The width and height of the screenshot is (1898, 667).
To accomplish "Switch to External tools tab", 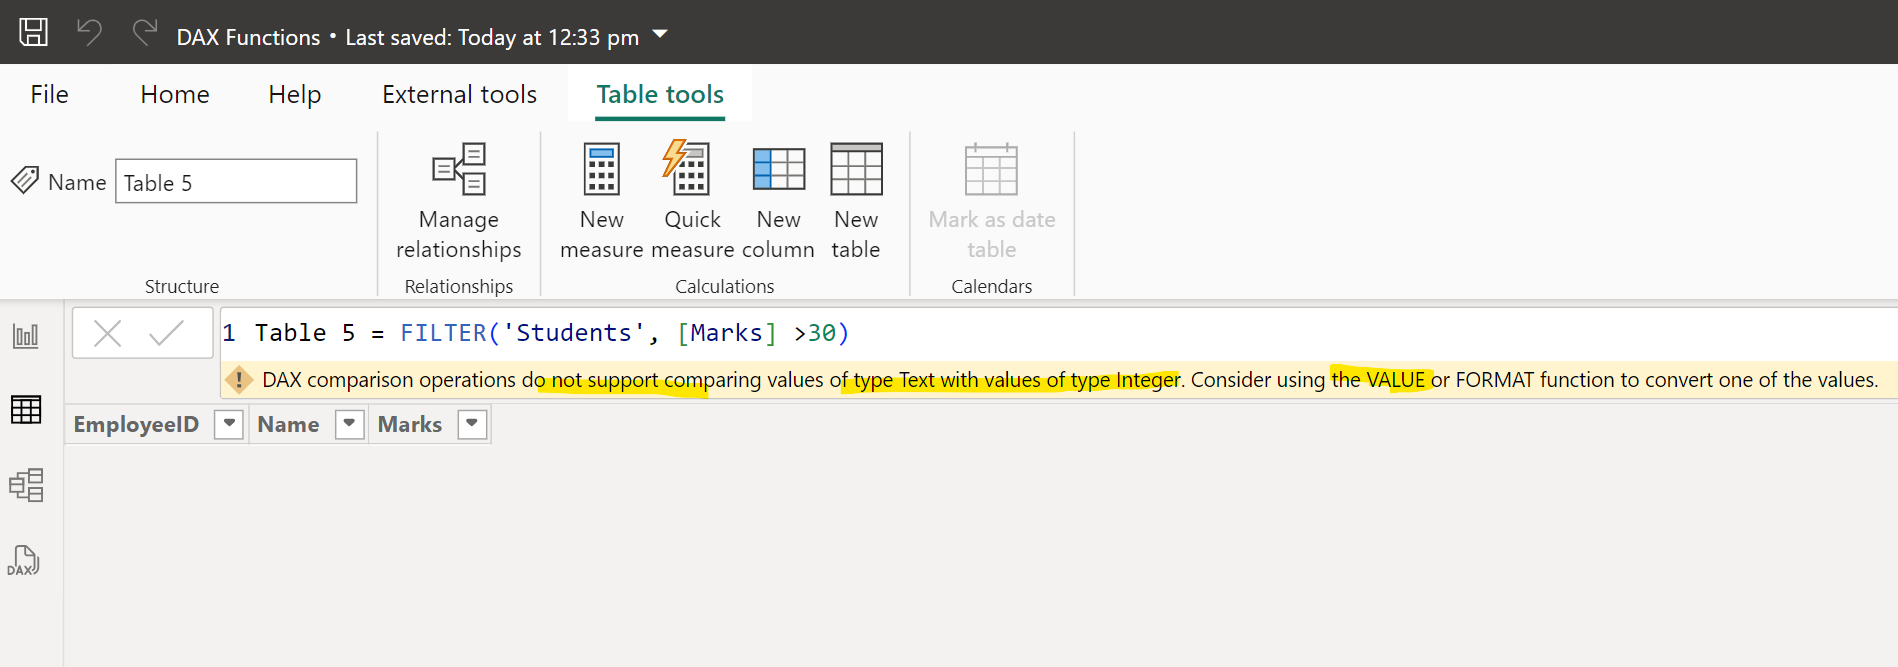I will coord(459,94).
